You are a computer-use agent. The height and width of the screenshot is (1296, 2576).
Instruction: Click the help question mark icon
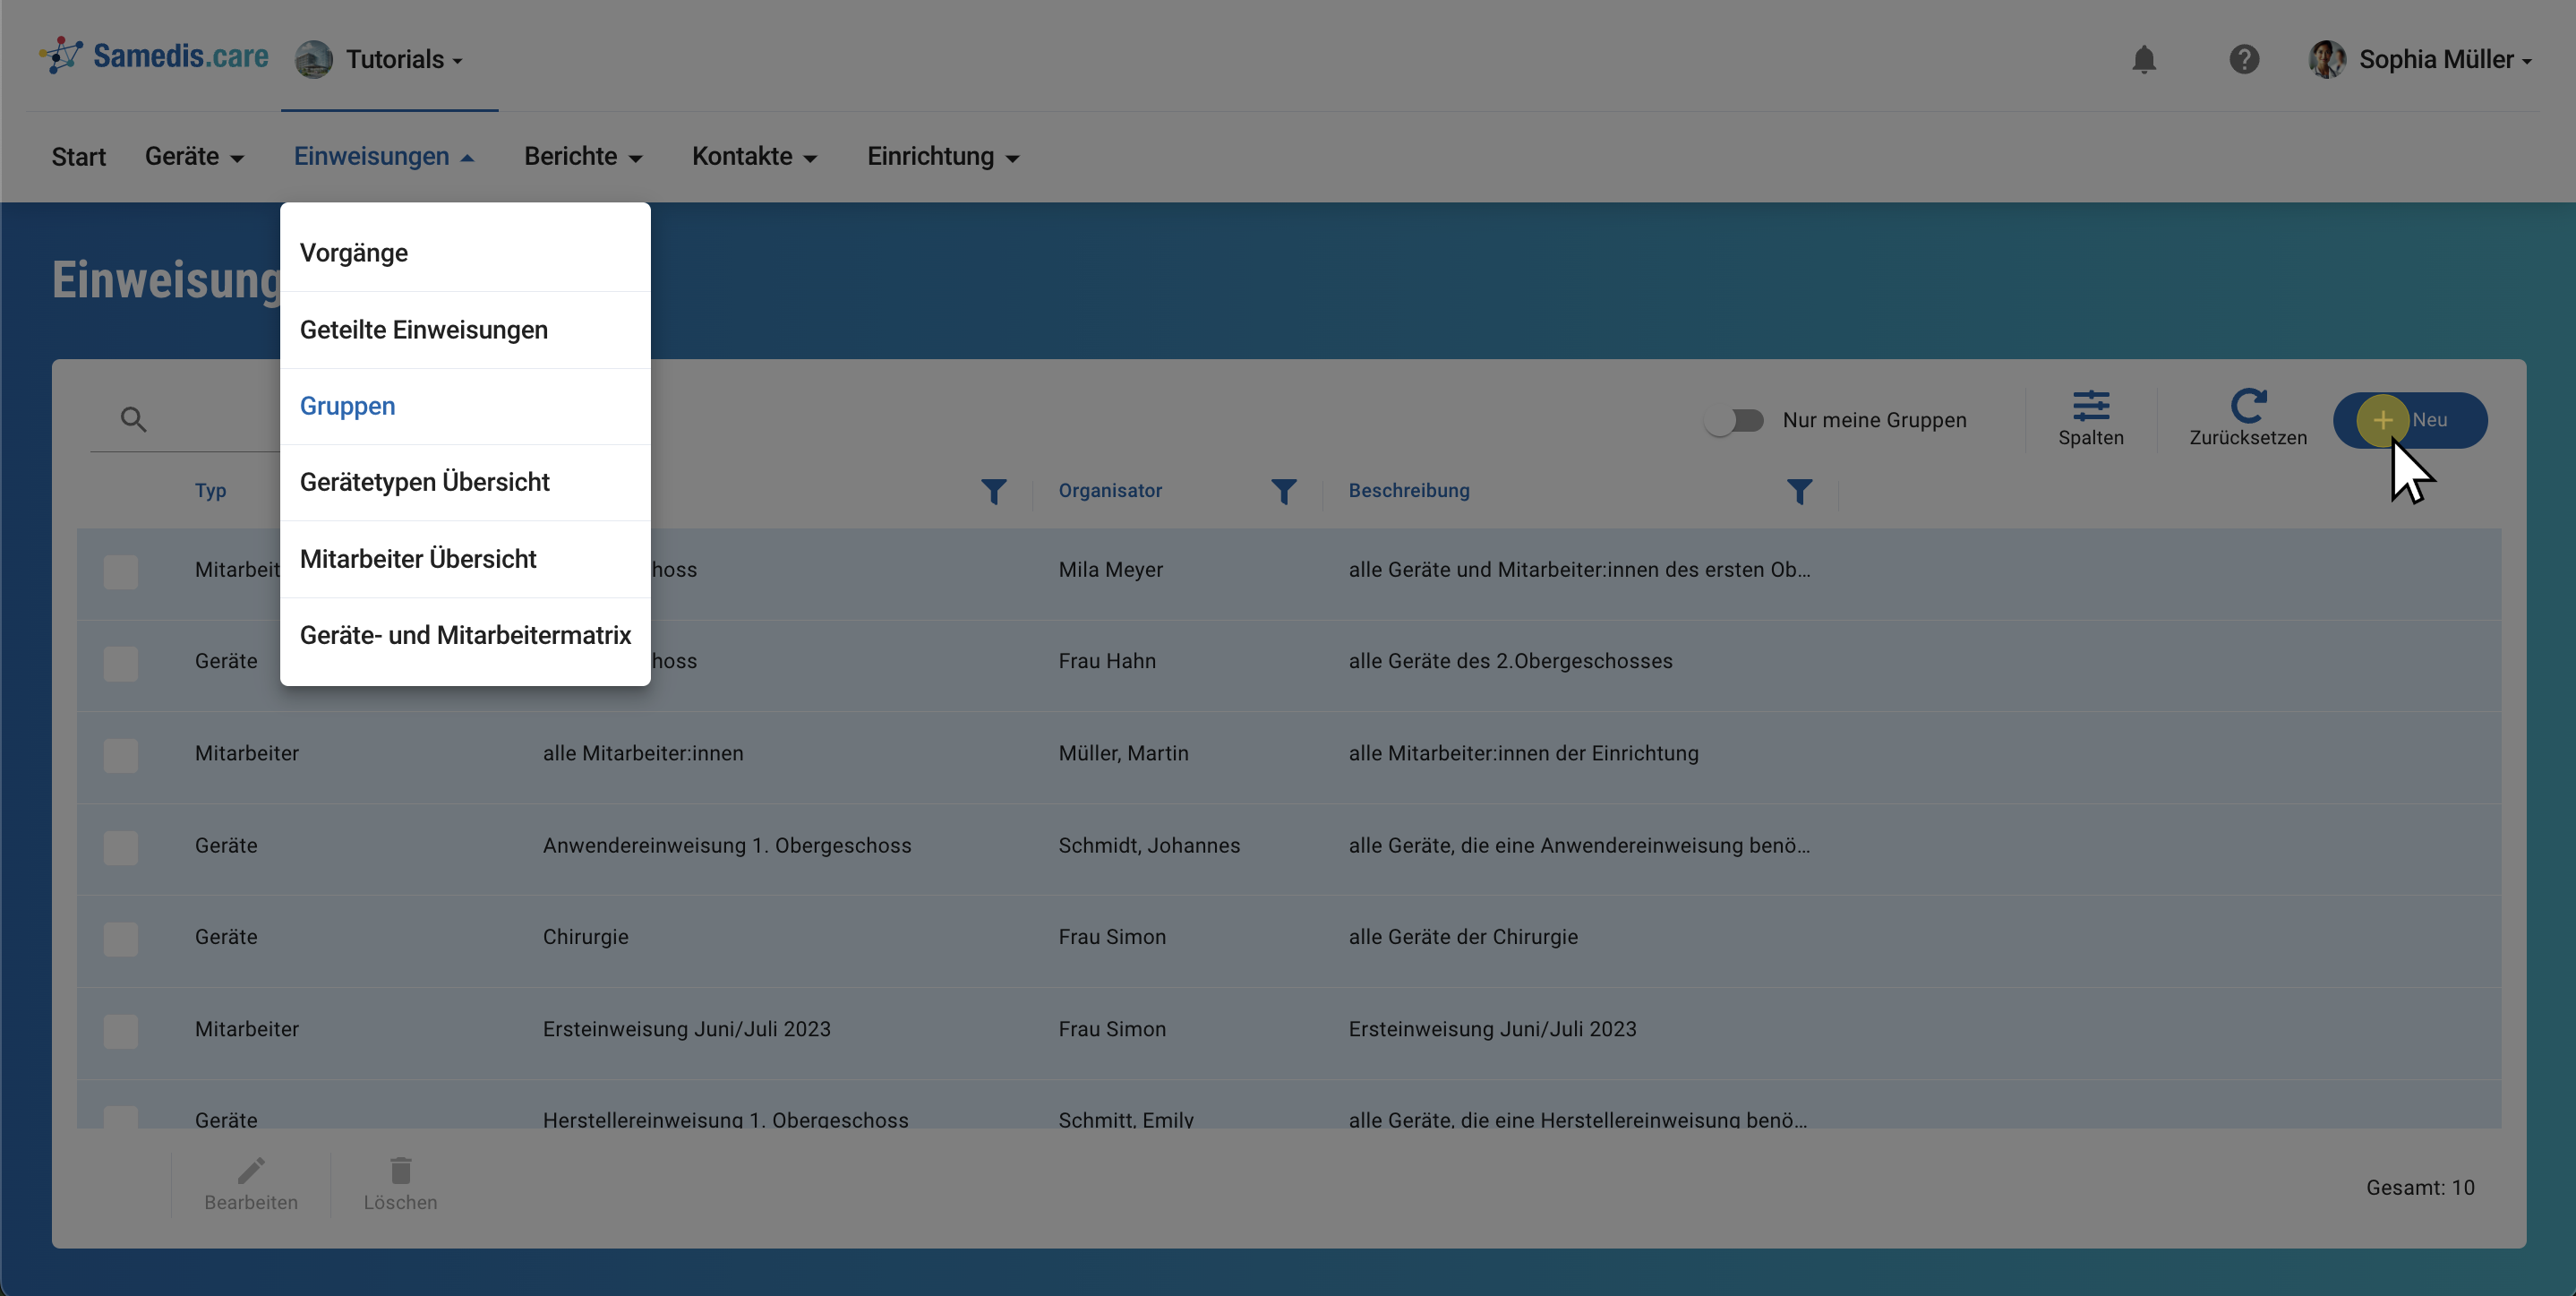pyautogui.click(x=2243, y=60)
